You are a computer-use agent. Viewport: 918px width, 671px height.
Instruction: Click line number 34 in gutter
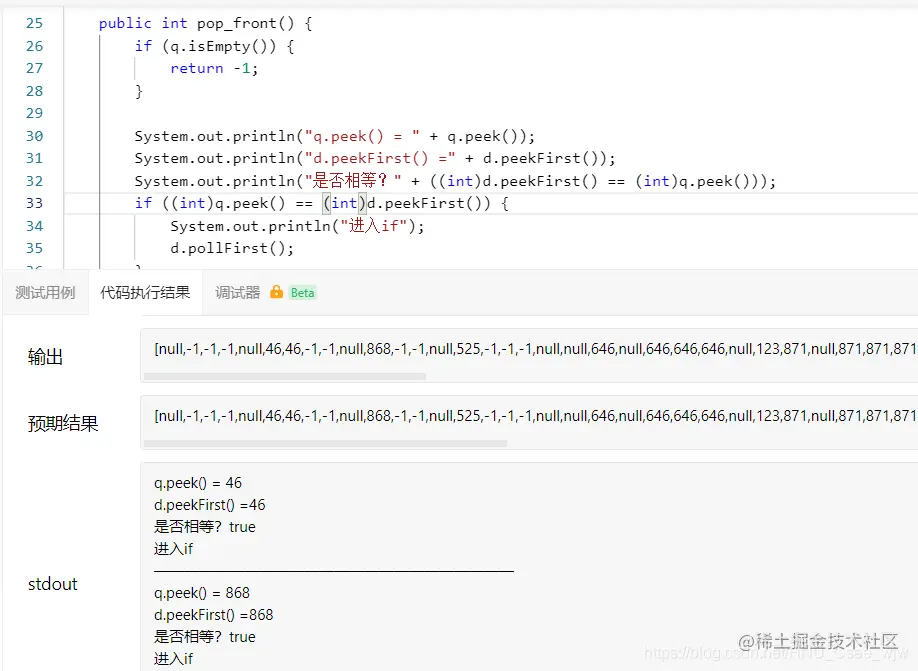pos(35,226)
